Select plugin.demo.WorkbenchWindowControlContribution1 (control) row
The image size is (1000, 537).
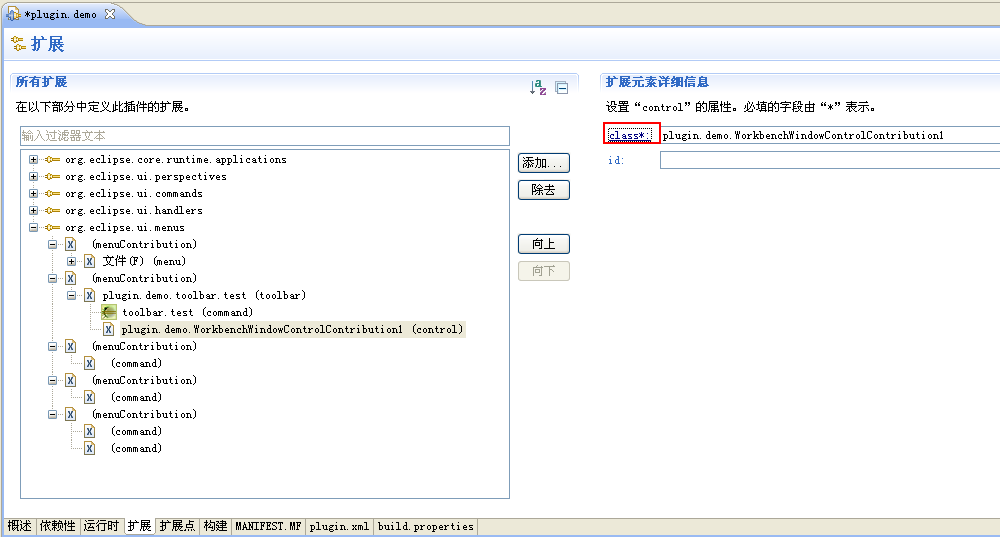293,330
